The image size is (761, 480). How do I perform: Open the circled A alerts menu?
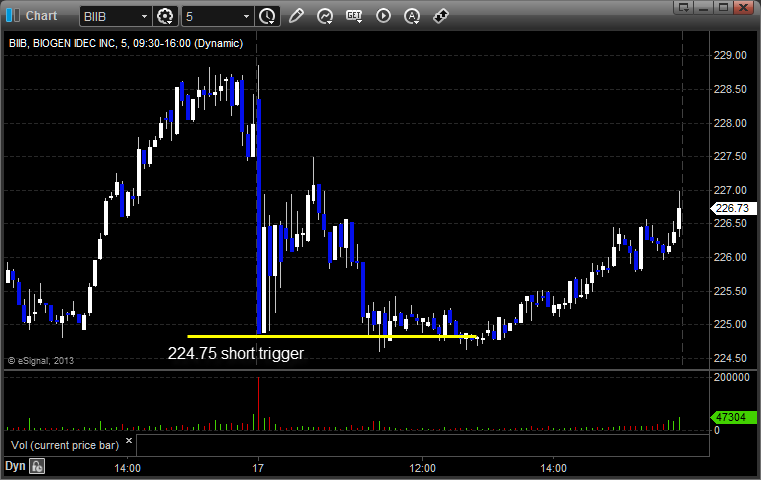pos(412,16)
